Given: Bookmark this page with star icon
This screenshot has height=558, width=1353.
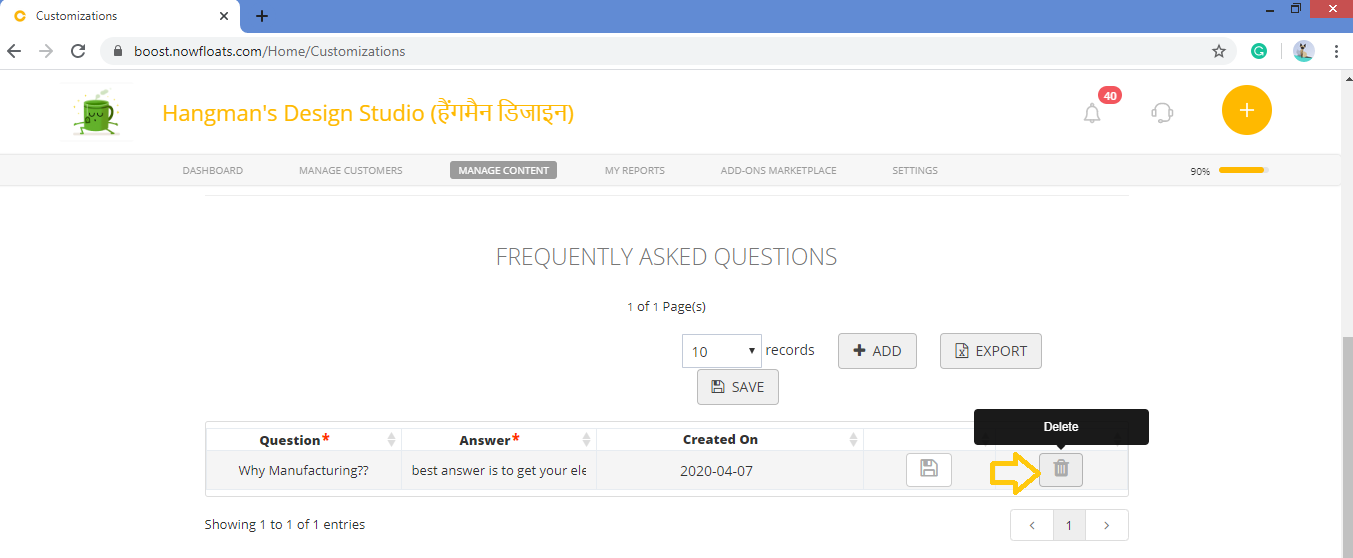Looking at the screenshot, I should [1219, 51].
